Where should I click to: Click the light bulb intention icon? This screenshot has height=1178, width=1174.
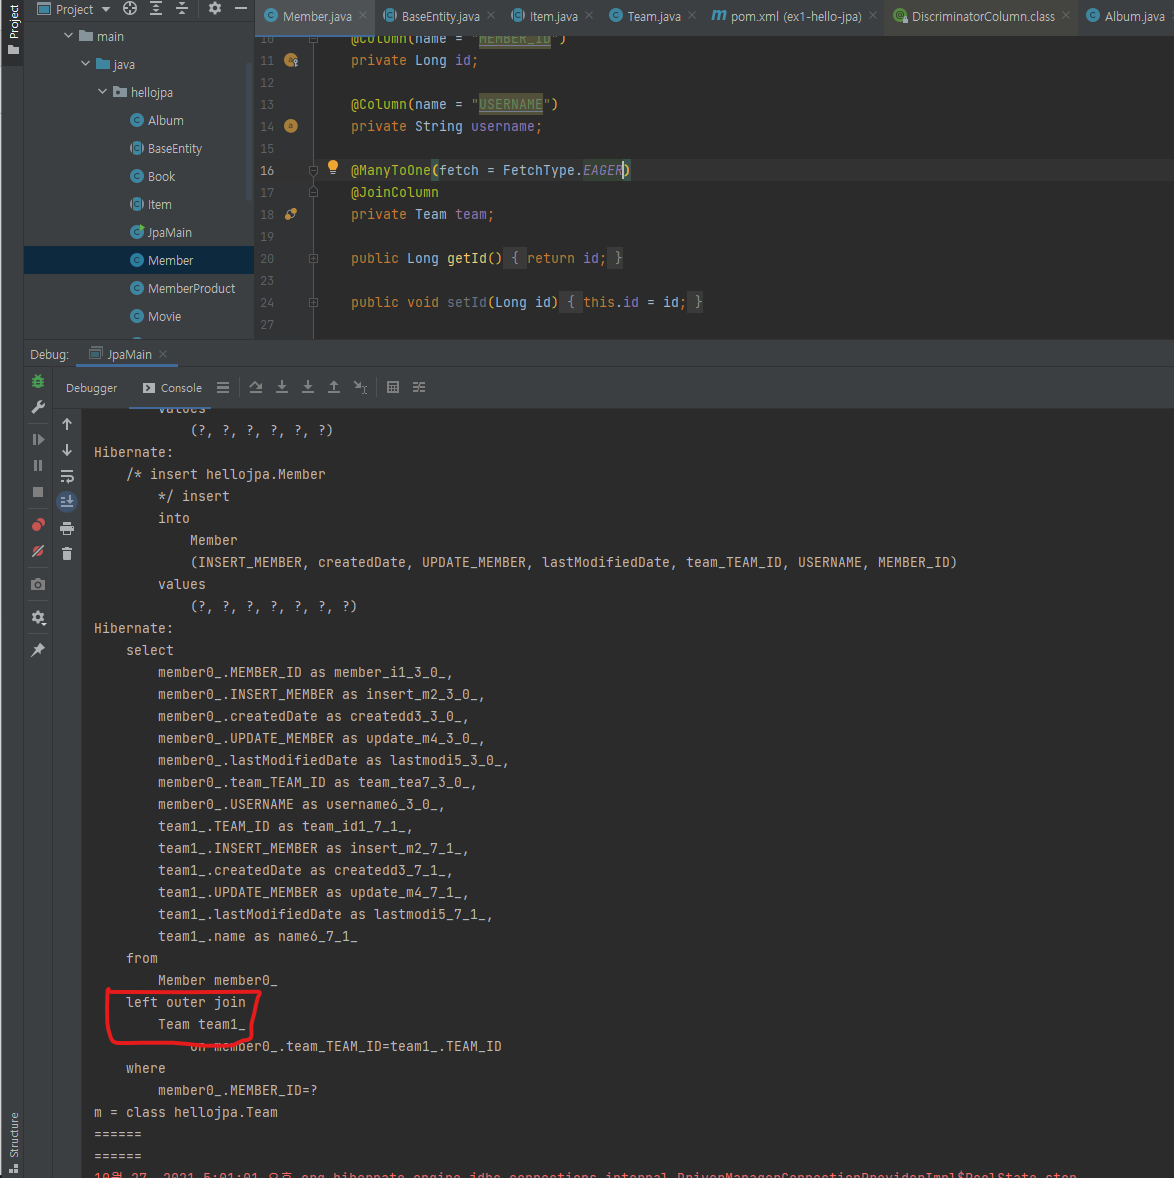(x=333, y=167)
